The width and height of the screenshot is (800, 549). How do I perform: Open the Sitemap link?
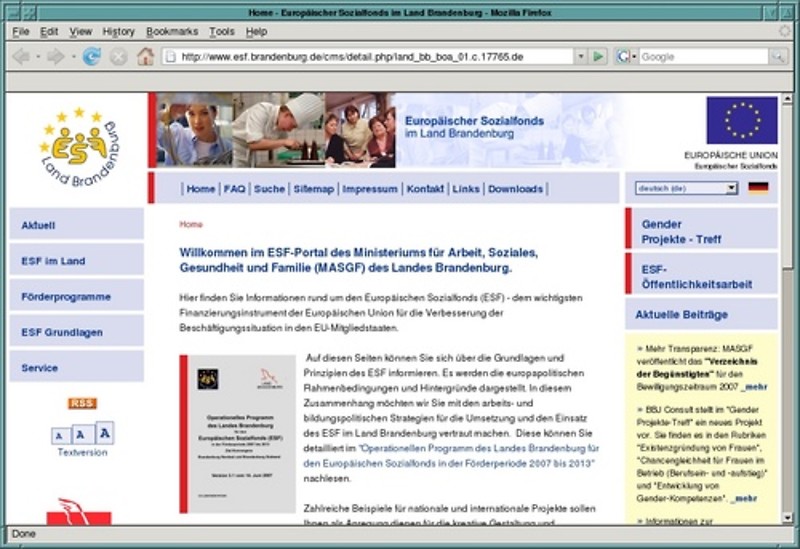(314, 189)
